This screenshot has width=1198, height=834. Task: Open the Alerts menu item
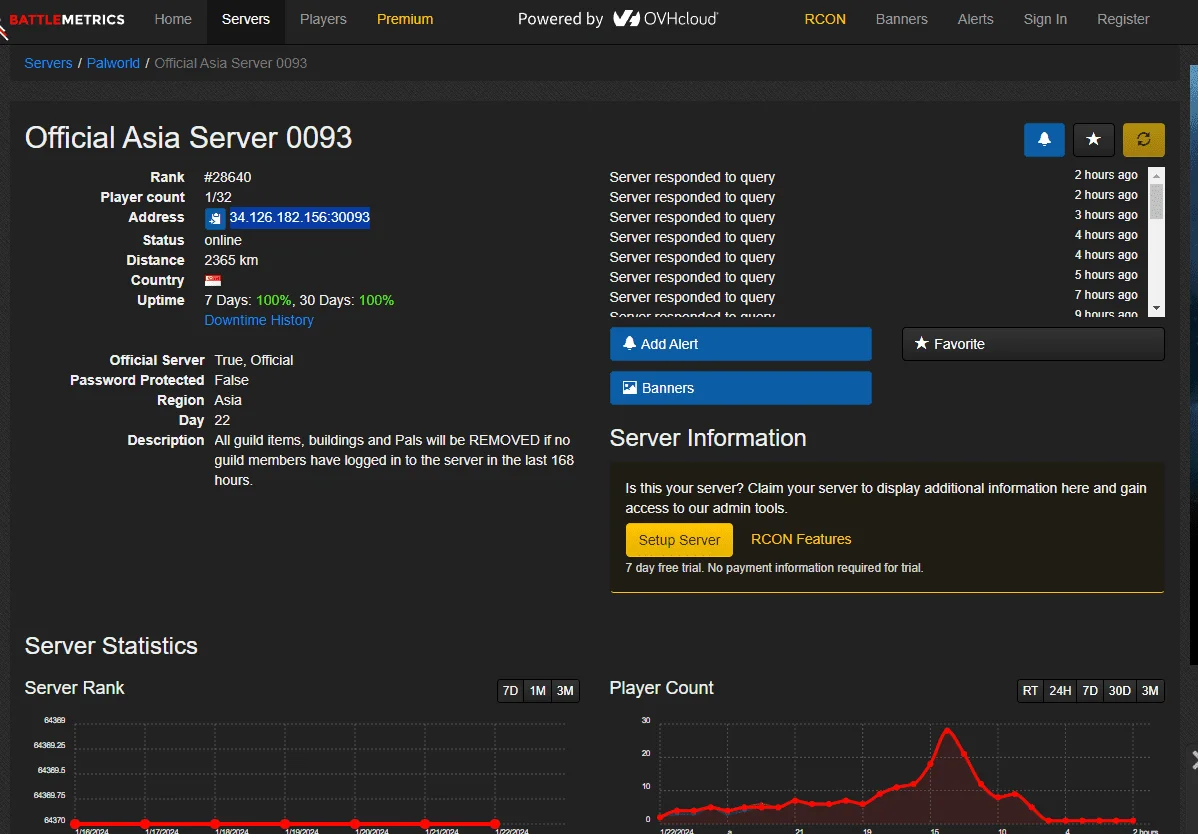976,19
